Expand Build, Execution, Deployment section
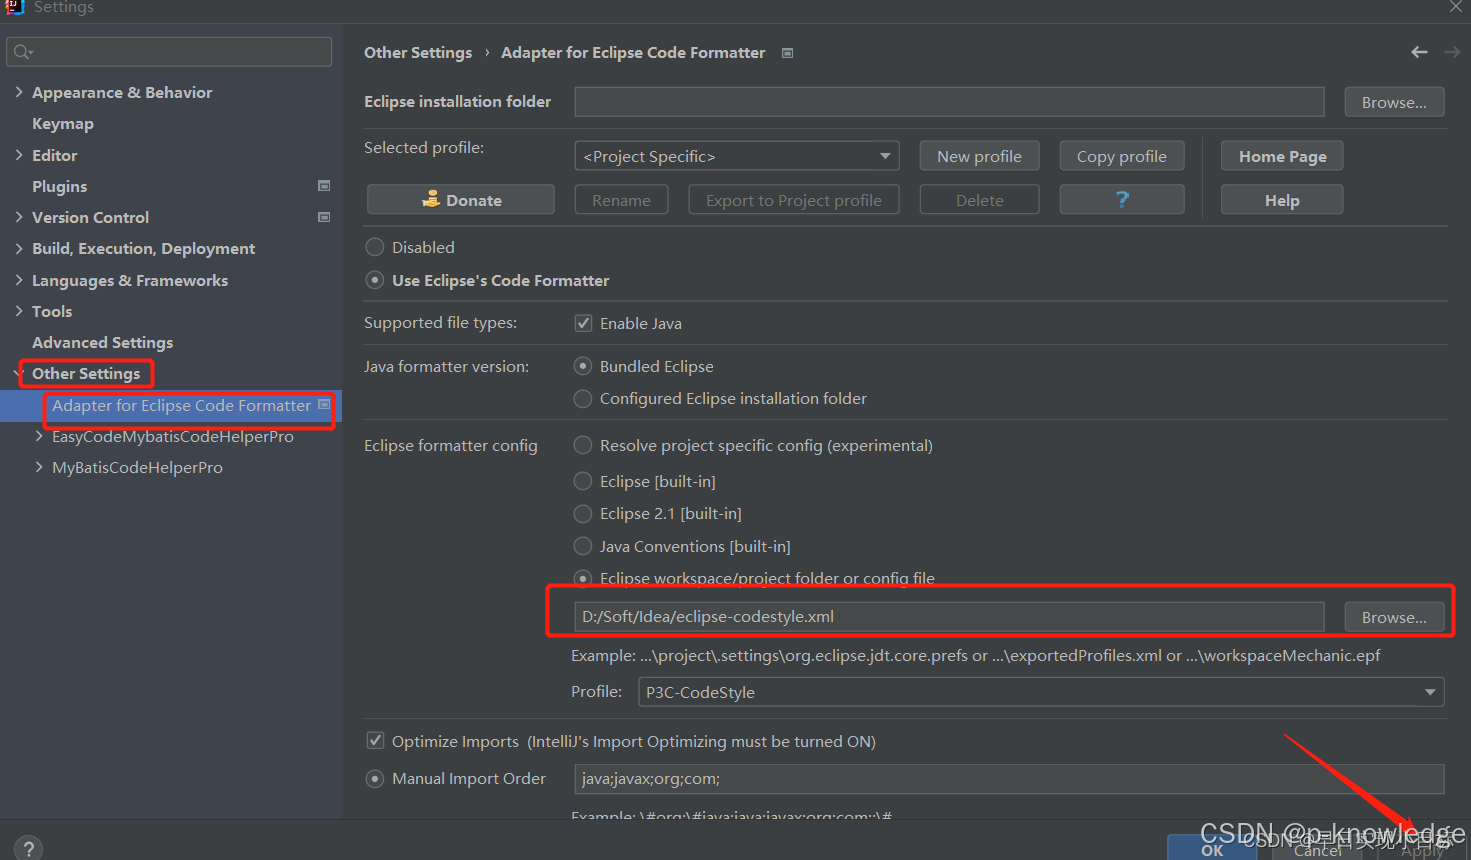The image size is (1471, 860). pos(19,248)
